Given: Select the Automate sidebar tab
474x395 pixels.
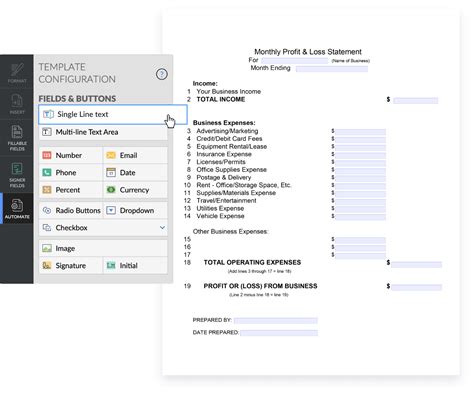Looking at the screenshot, I should [17, 208].
